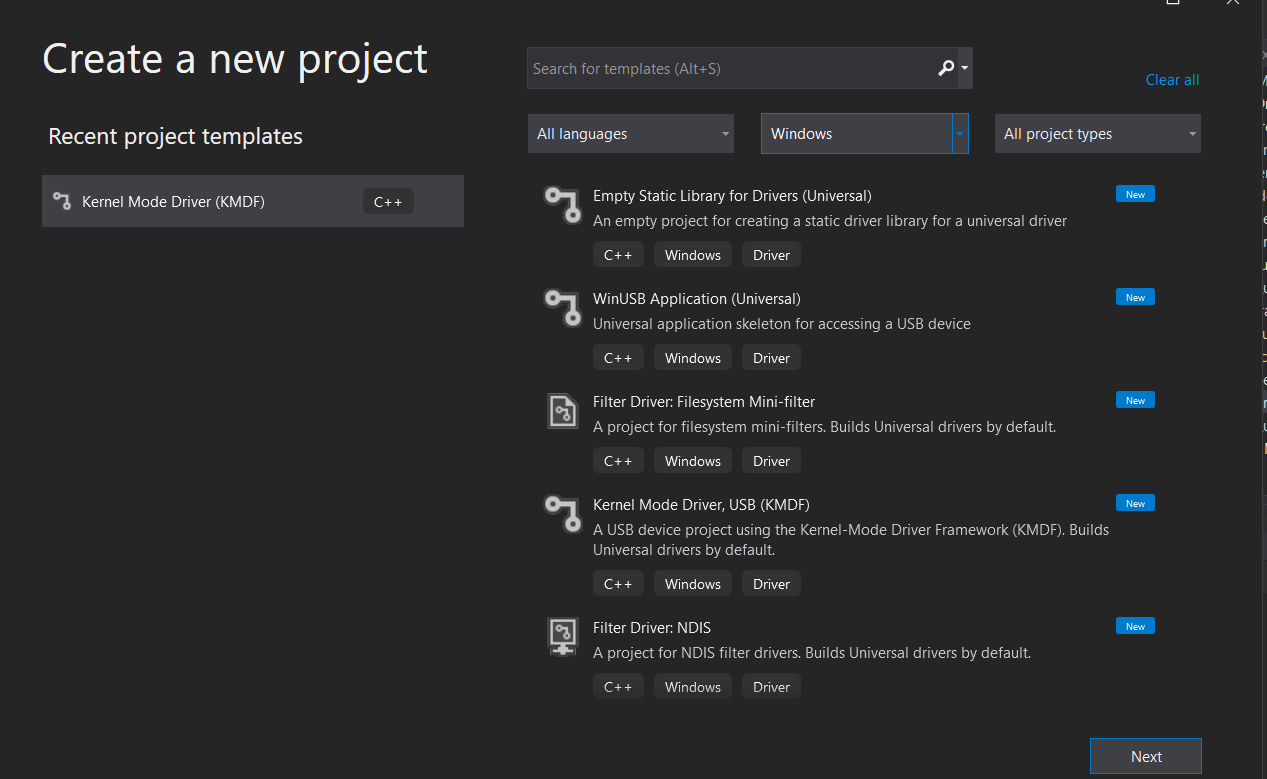Select recent Kernel Mode Driver (KMDF) template

point(253,201)
